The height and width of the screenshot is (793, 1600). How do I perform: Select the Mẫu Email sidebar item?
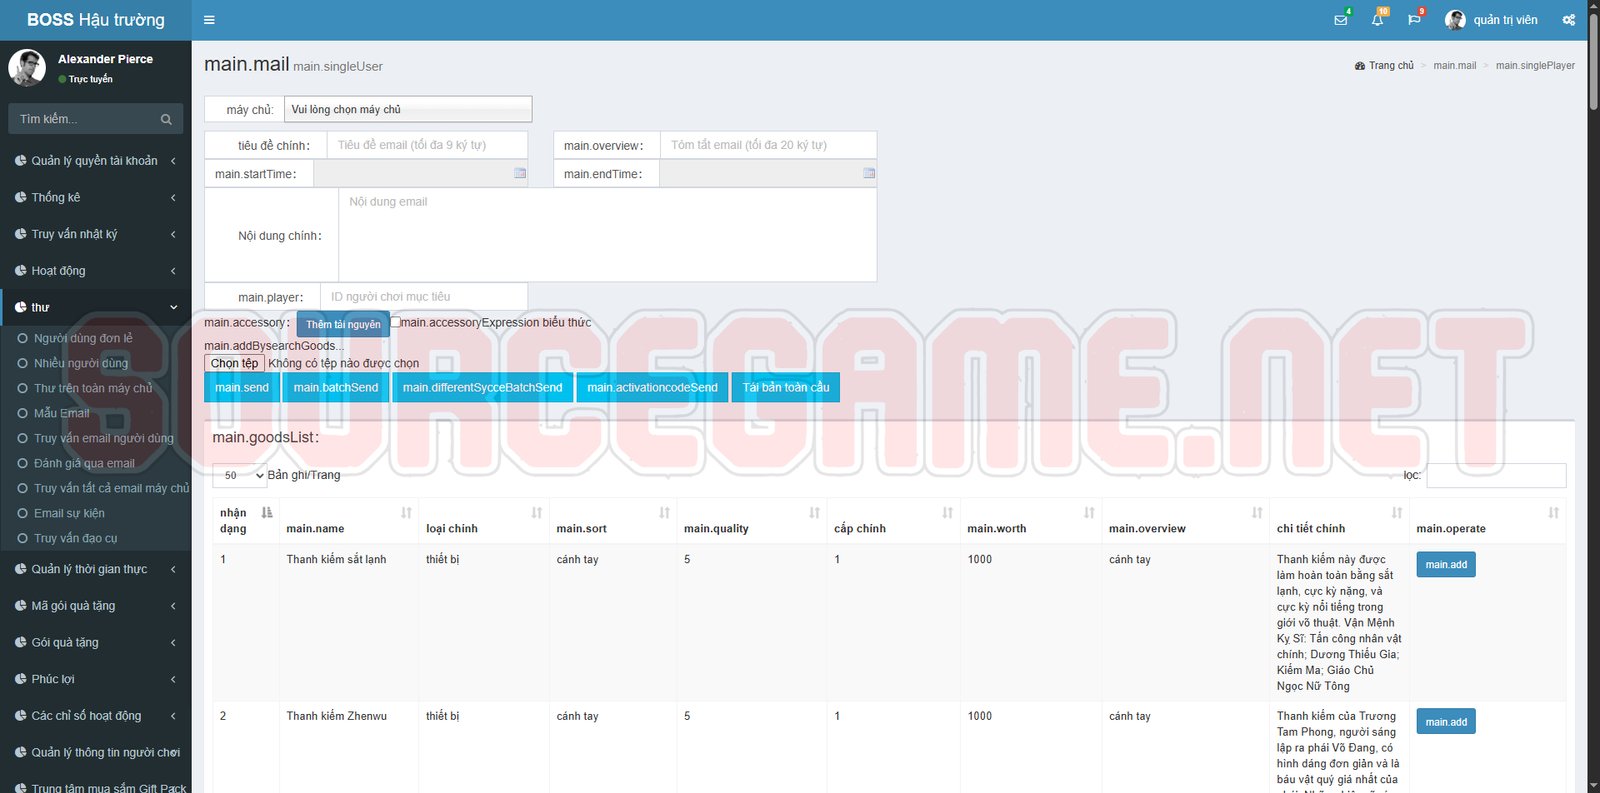61,413
